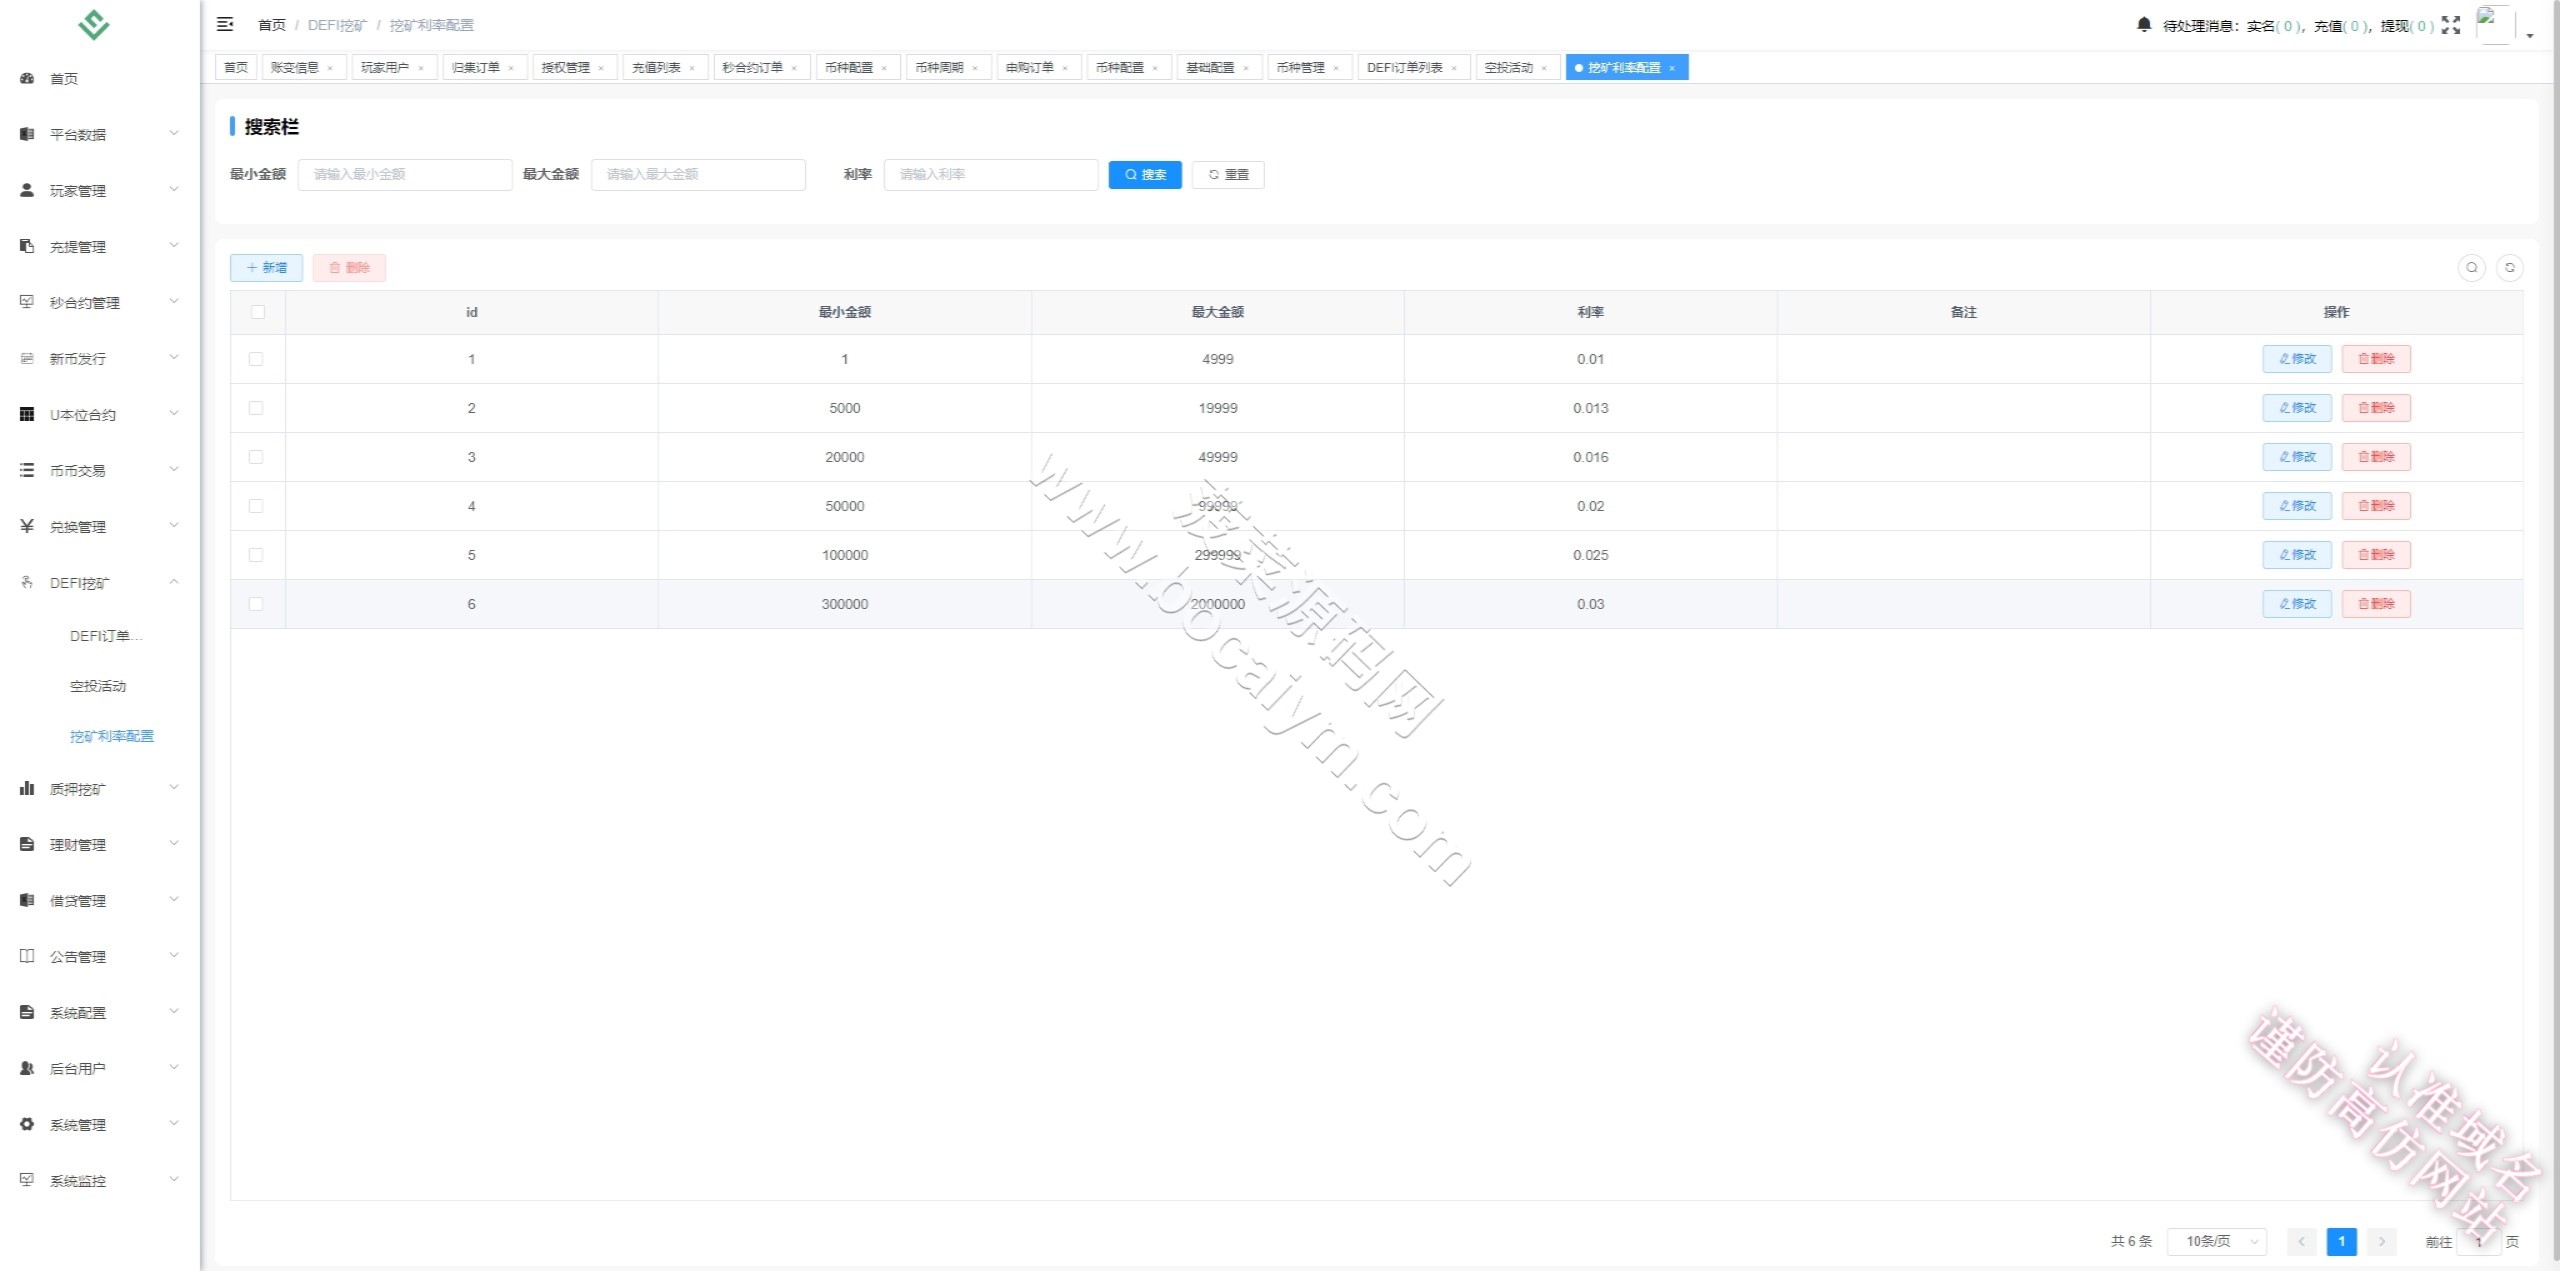Click the 充提管理 sidebar icon
The image size is (2560, 1271).
click(x=27, y=246)
